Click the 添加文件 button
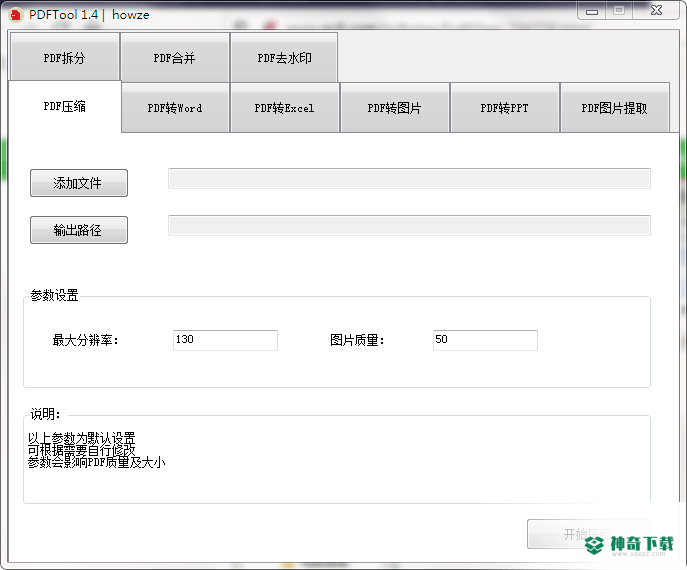The height and width of the screenshot is (570, 687). [79, 183]
